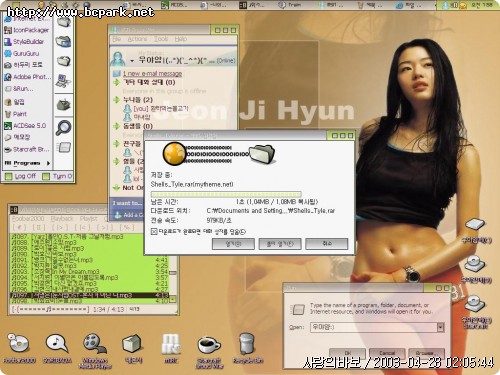
Task: Click 열기 button in download dialog
Action: (233, 244)
